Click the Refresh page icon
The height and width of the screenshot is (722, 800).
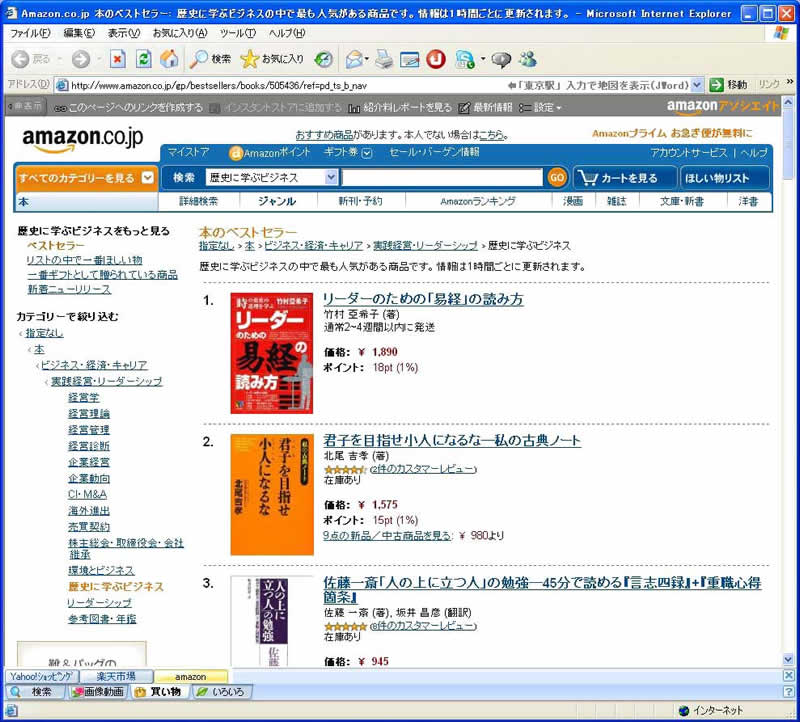tap(144, 59)
